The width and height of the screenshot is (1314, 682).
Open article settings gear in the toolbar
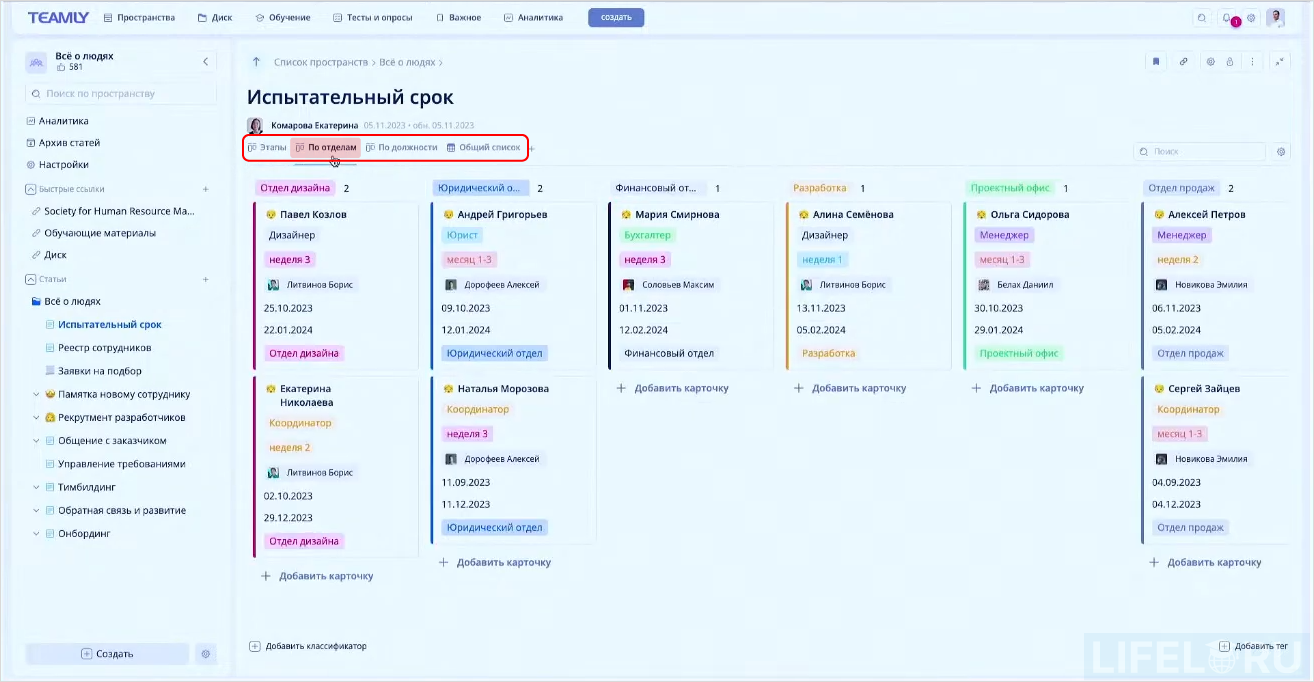(1210, 61)
